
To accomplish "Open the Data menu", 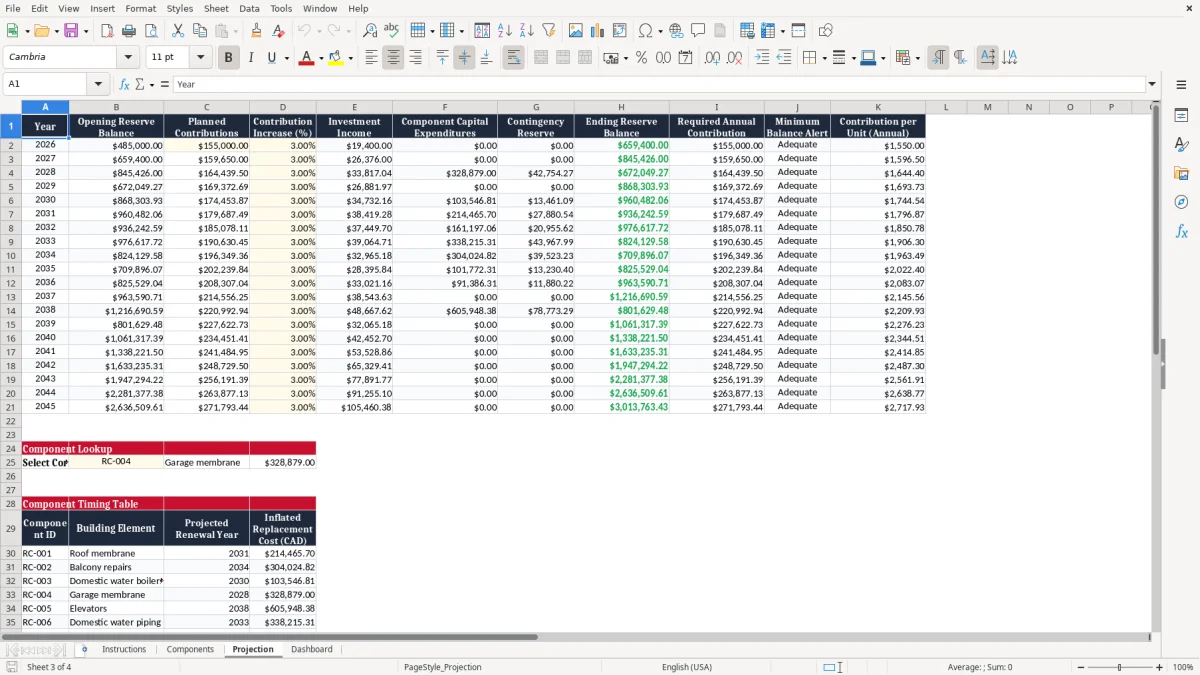I will pos(249,8).
